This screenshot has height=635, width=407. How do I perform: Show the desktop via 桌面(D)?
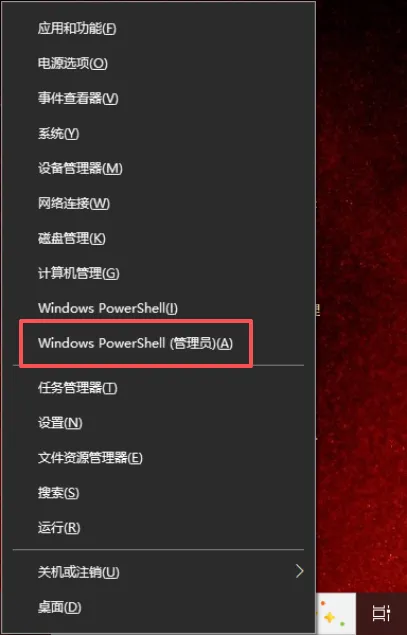158,607
